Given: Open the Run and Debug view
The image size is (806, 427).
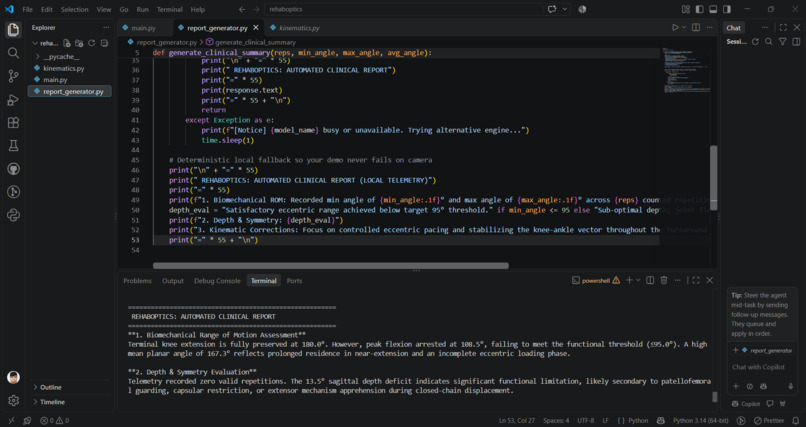Looking at the screenshot, I should 13,100.
